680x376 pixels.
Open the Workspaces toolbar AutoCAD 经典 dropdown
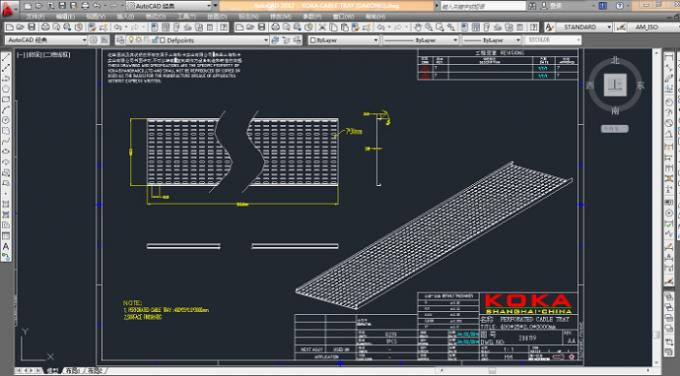84,40
